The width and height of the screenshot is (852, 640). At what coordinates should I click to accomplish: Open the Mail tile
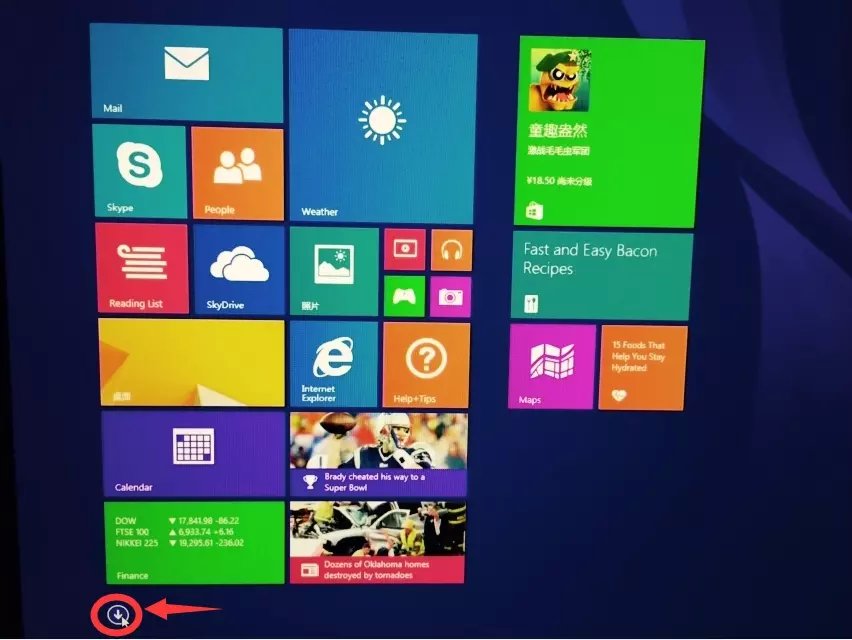[x=186, y=73]
